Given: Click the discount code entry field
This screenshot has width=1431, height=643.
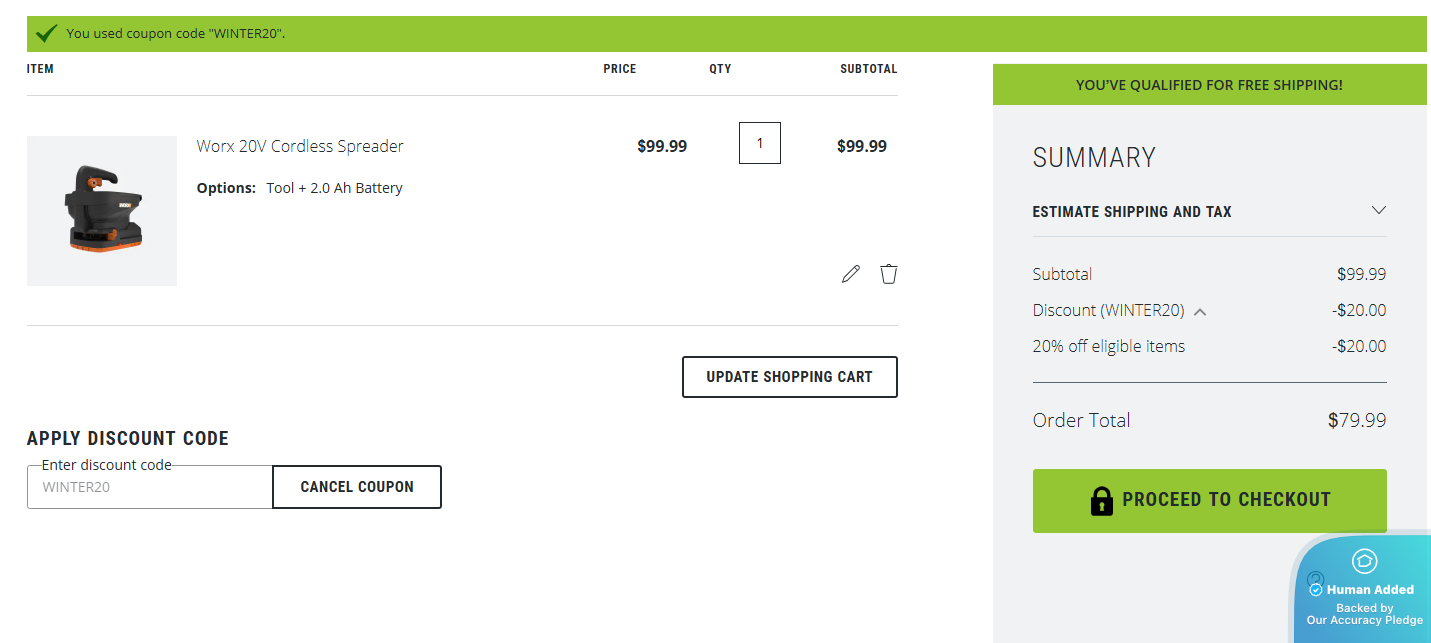Looking at the screenshot, I should pos(148,486).
